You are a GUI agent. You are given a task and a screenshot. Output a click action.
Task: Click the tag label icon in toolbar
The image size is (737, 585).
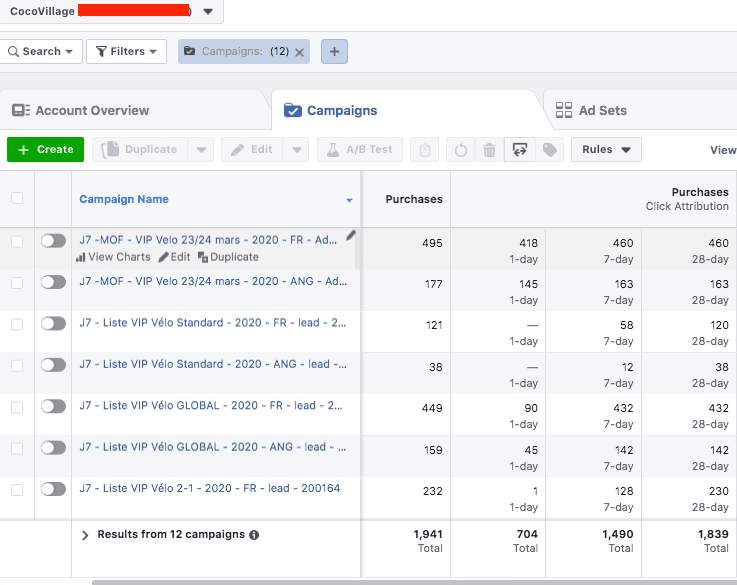click(x=549, y=150)
